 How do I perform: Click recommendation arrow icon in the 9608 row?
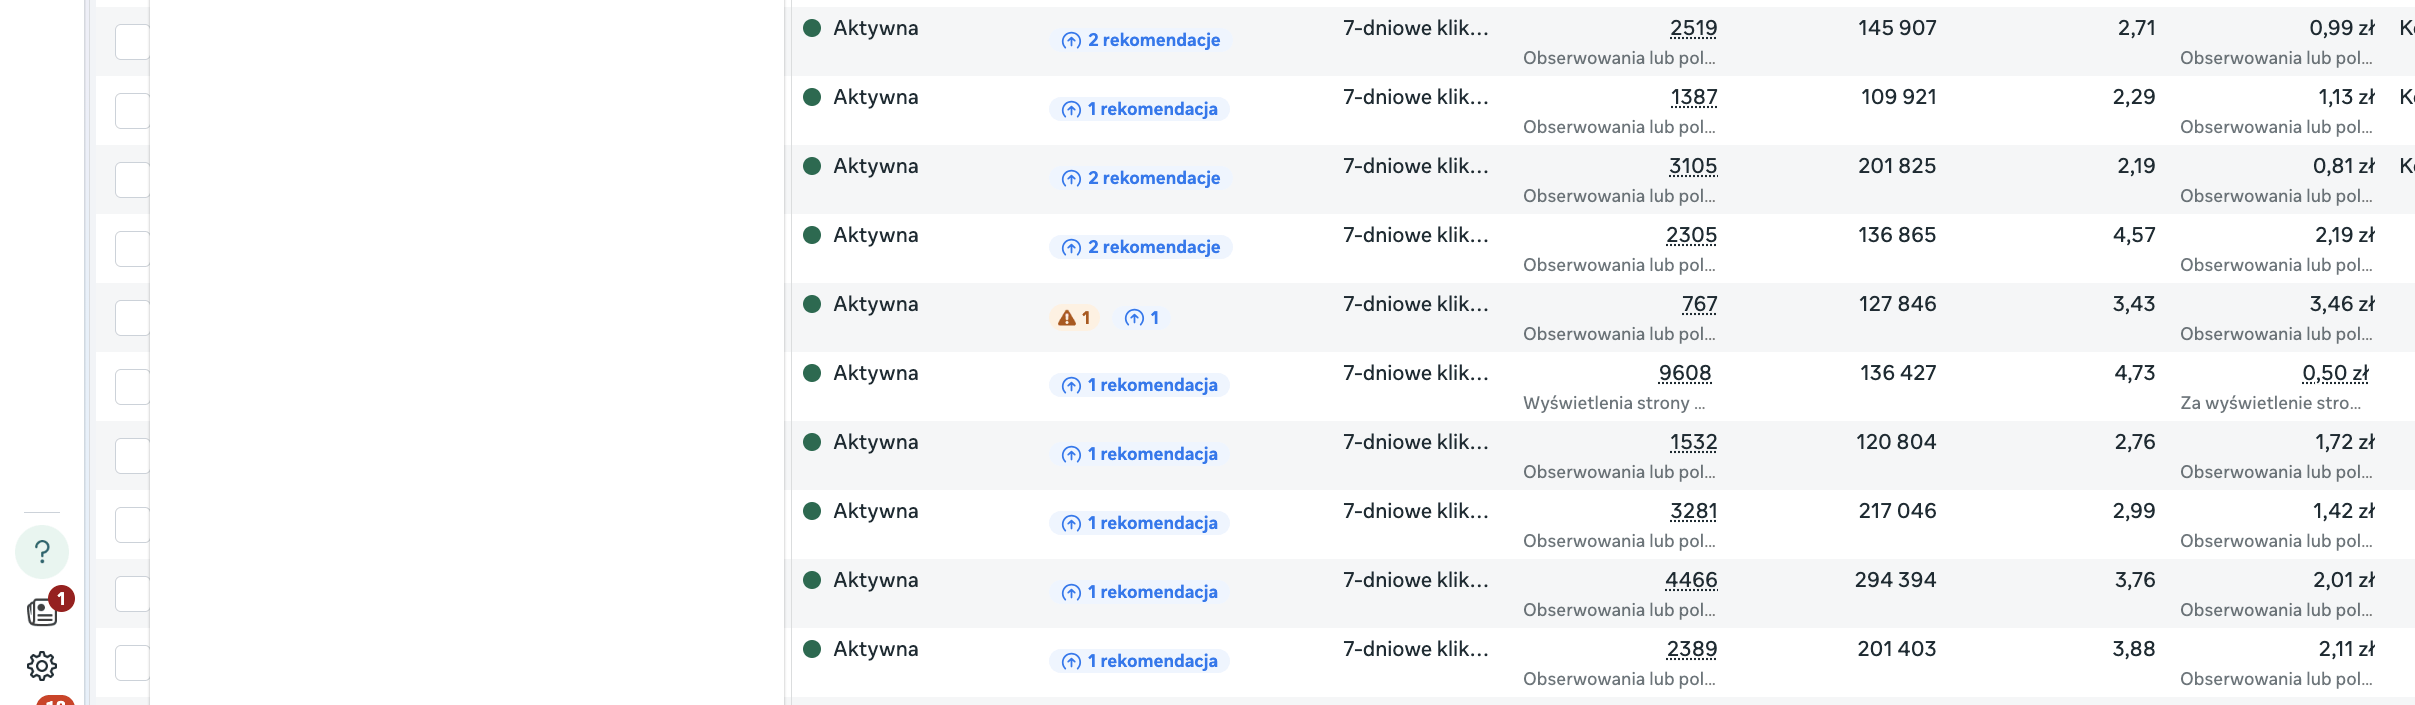1071,386
